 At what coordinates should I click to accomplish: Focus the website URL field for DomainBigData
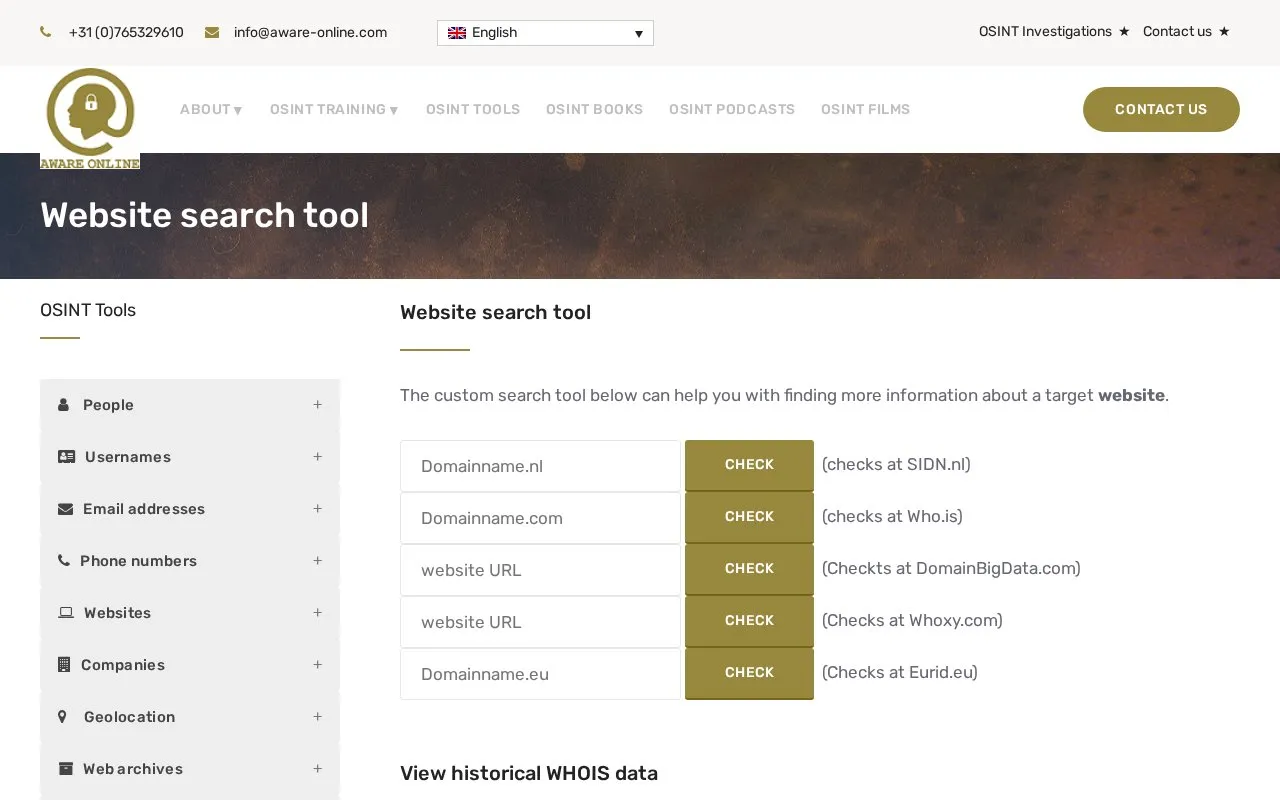point(540,570)
